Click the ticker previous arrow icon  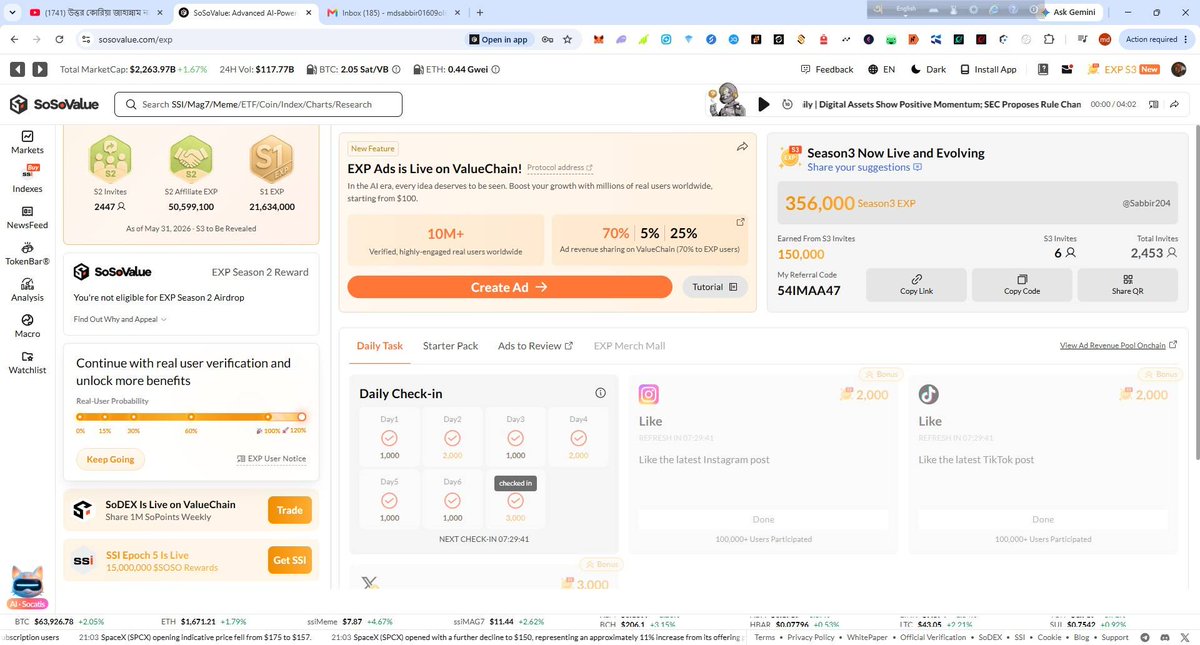click(17, 70)
